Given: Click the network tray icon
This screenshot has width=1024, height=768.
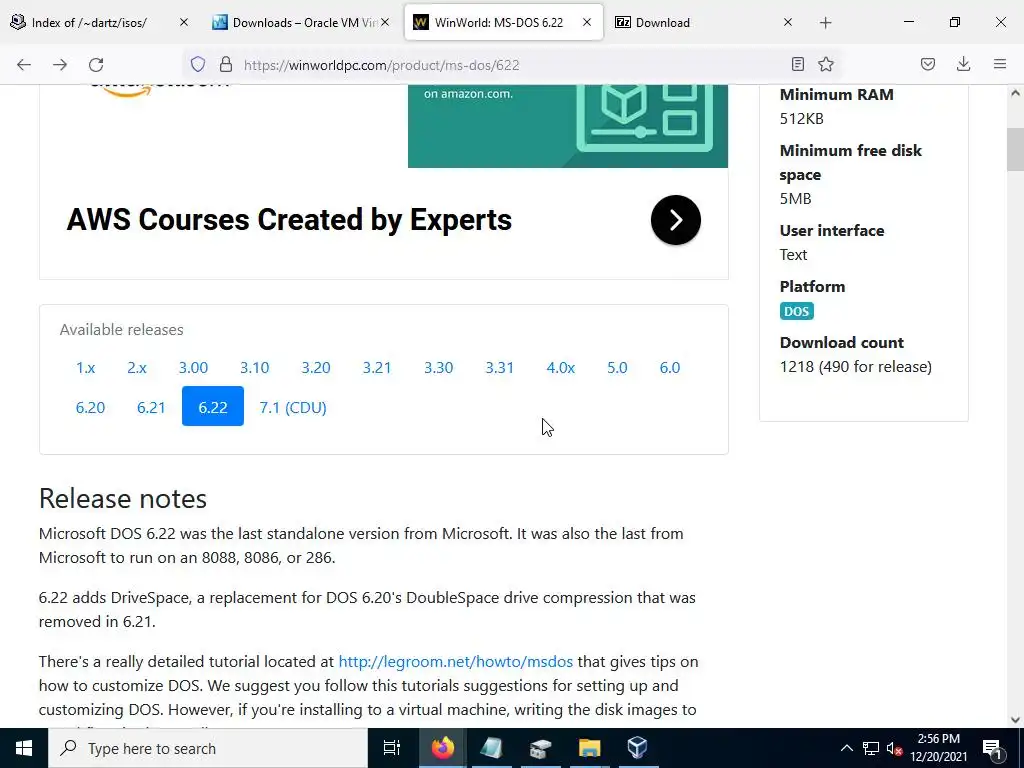Looking at the screenshot, I should coord(871,748).
